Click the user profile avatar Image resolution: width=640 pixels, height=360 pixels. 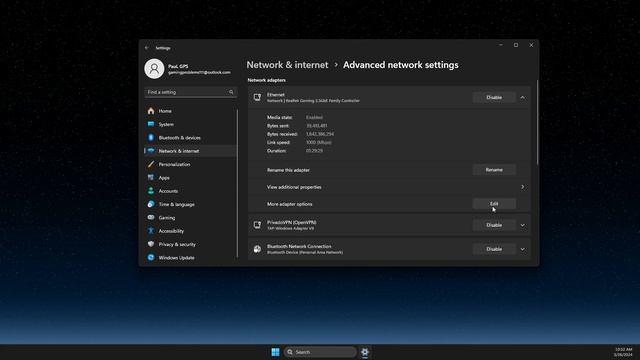click(154, 69)
